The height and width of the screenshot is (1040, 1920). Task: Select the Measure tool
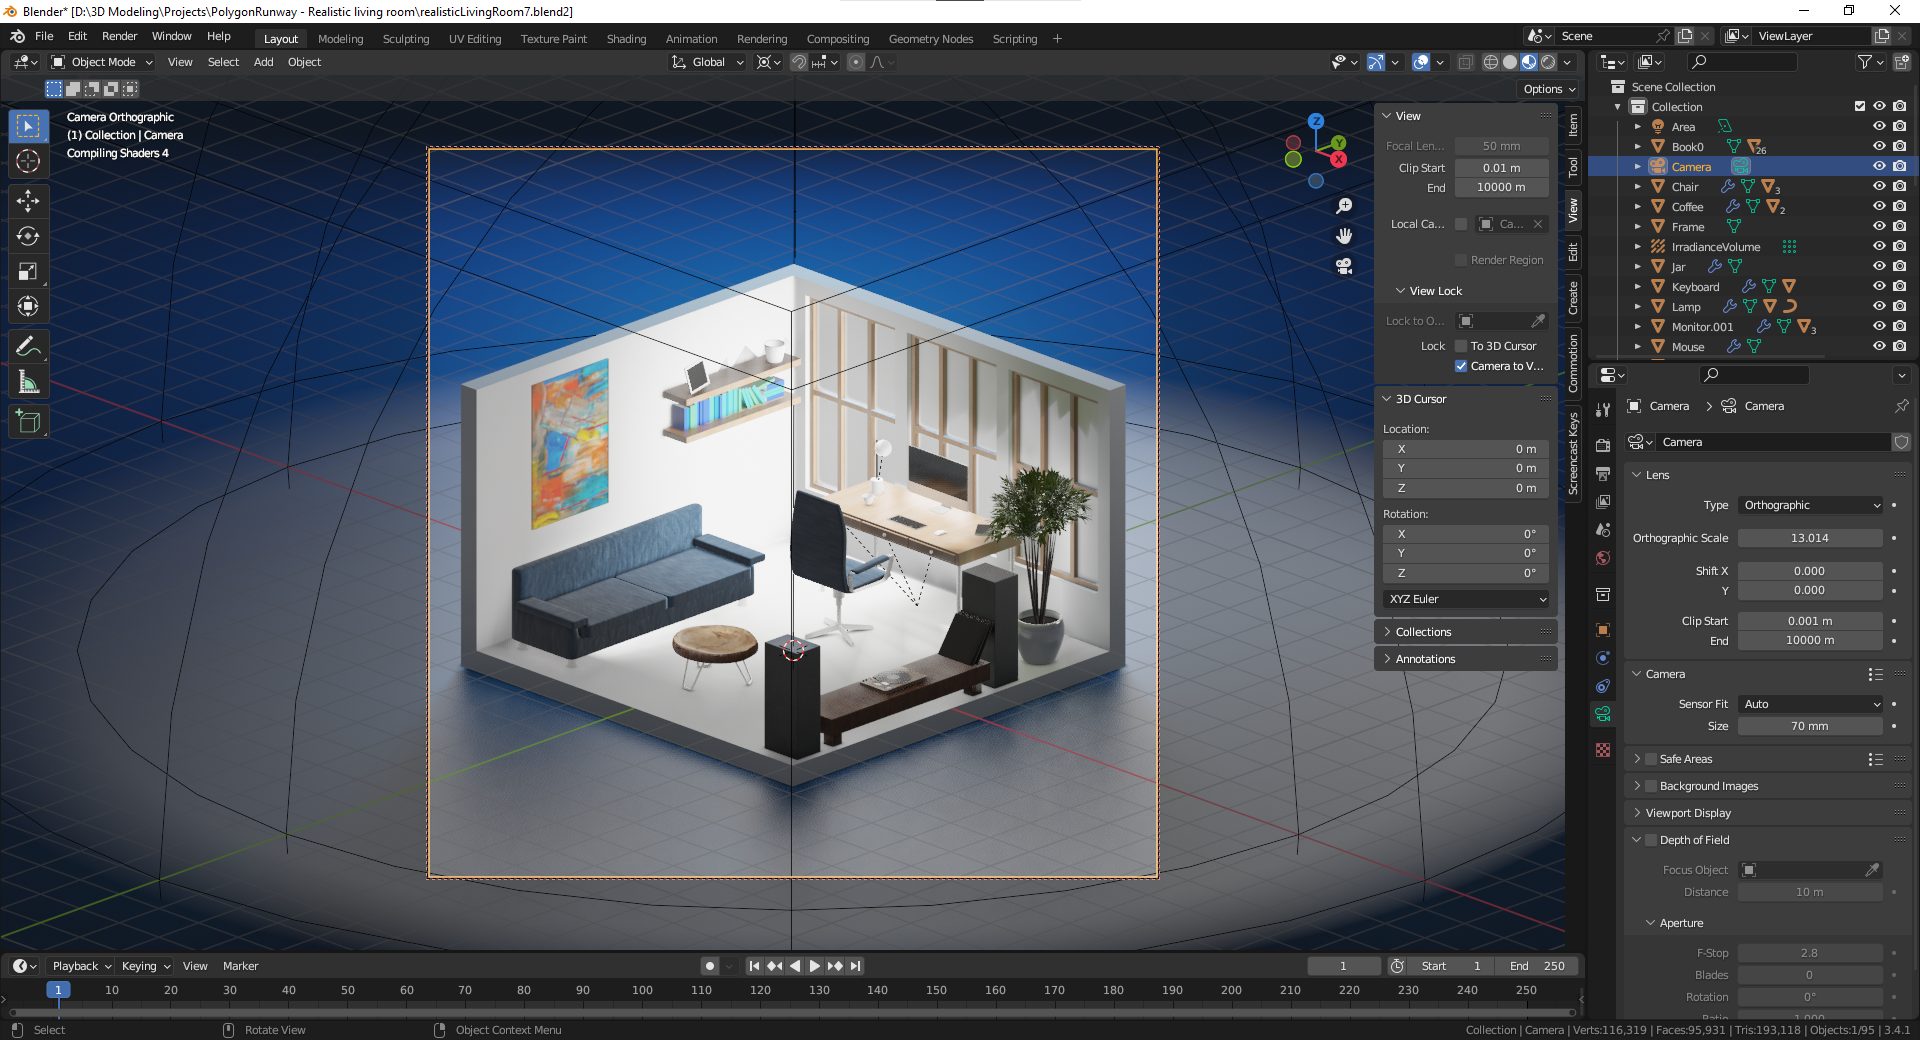pyautogui.click(x=28, y=382)
